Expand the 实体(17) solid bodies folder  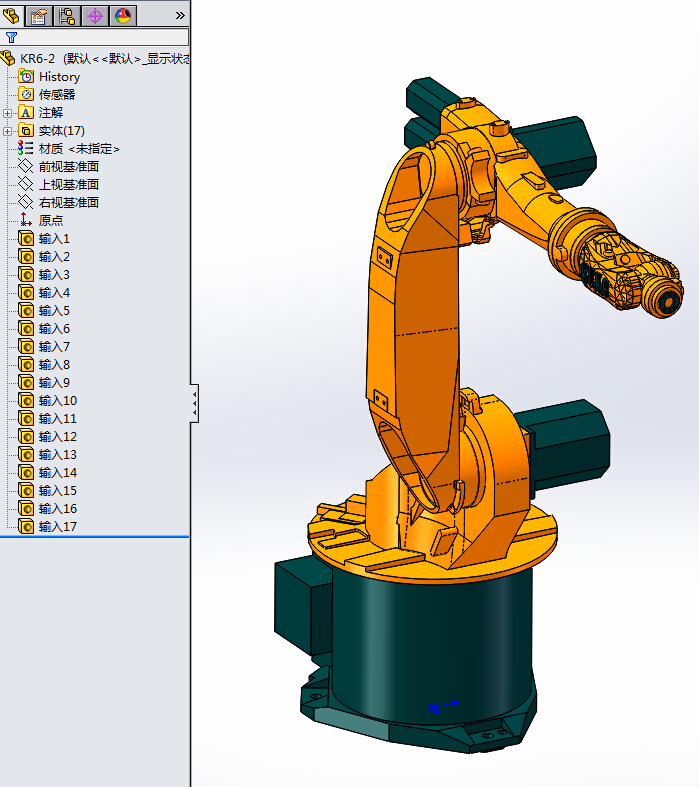click(x=7, y=131)
